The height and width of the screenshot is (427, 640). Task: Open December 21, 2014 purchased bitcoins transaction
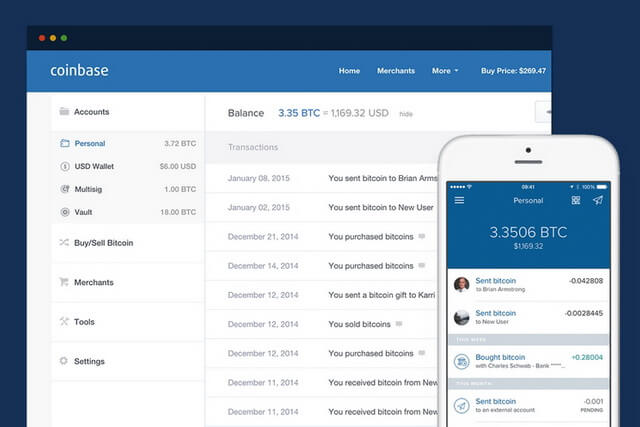click(322, 237)
